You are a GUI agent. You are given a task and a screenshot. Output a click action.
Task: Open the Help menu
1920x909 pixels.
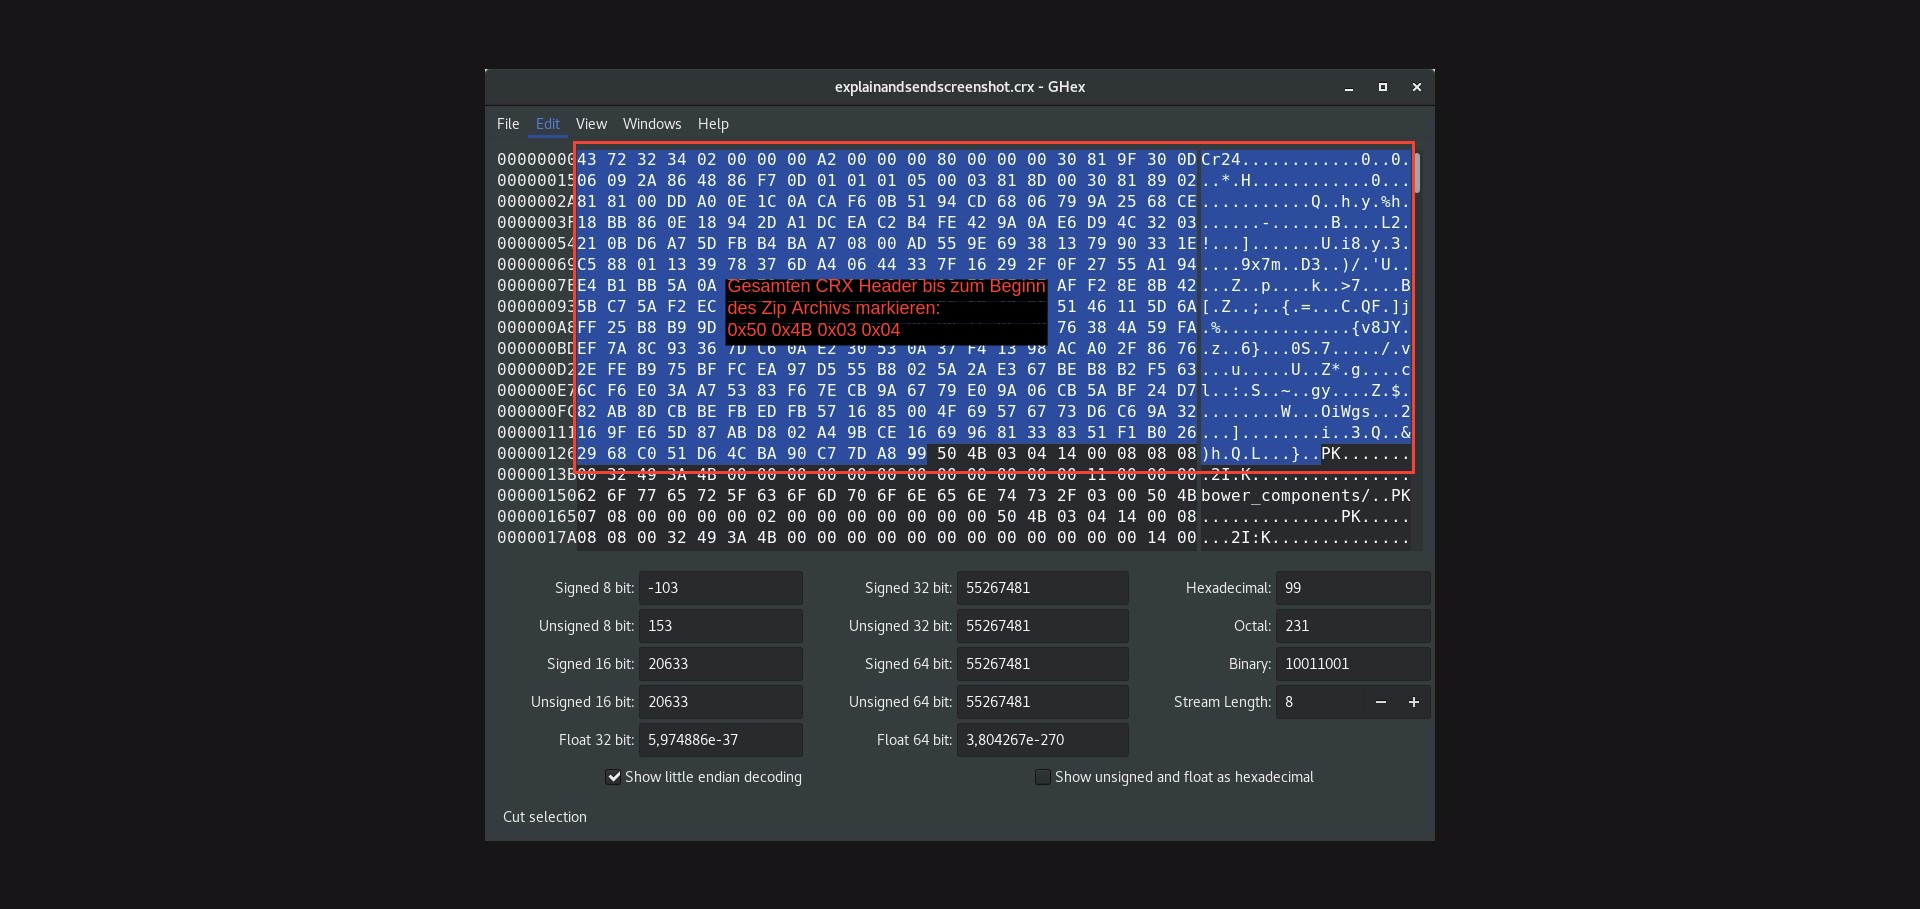[x=713, y=124]
